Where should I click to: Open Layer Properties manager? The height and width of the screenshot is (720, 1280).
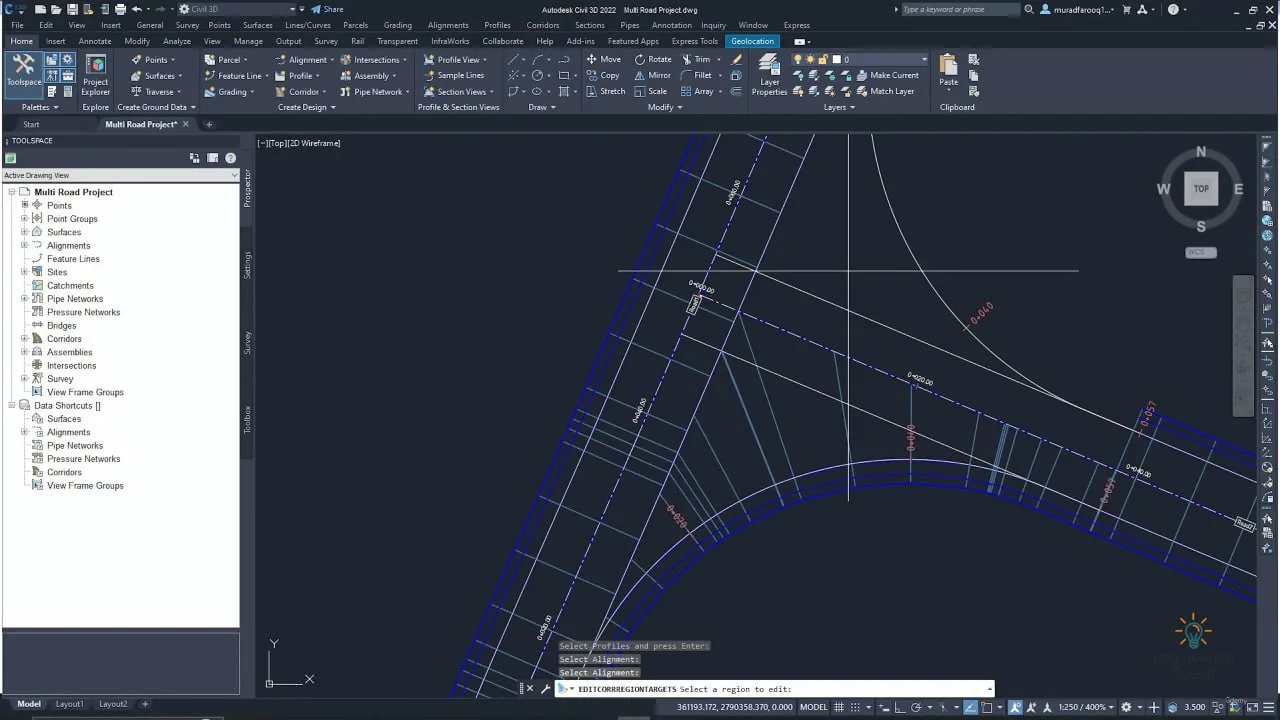769,75
